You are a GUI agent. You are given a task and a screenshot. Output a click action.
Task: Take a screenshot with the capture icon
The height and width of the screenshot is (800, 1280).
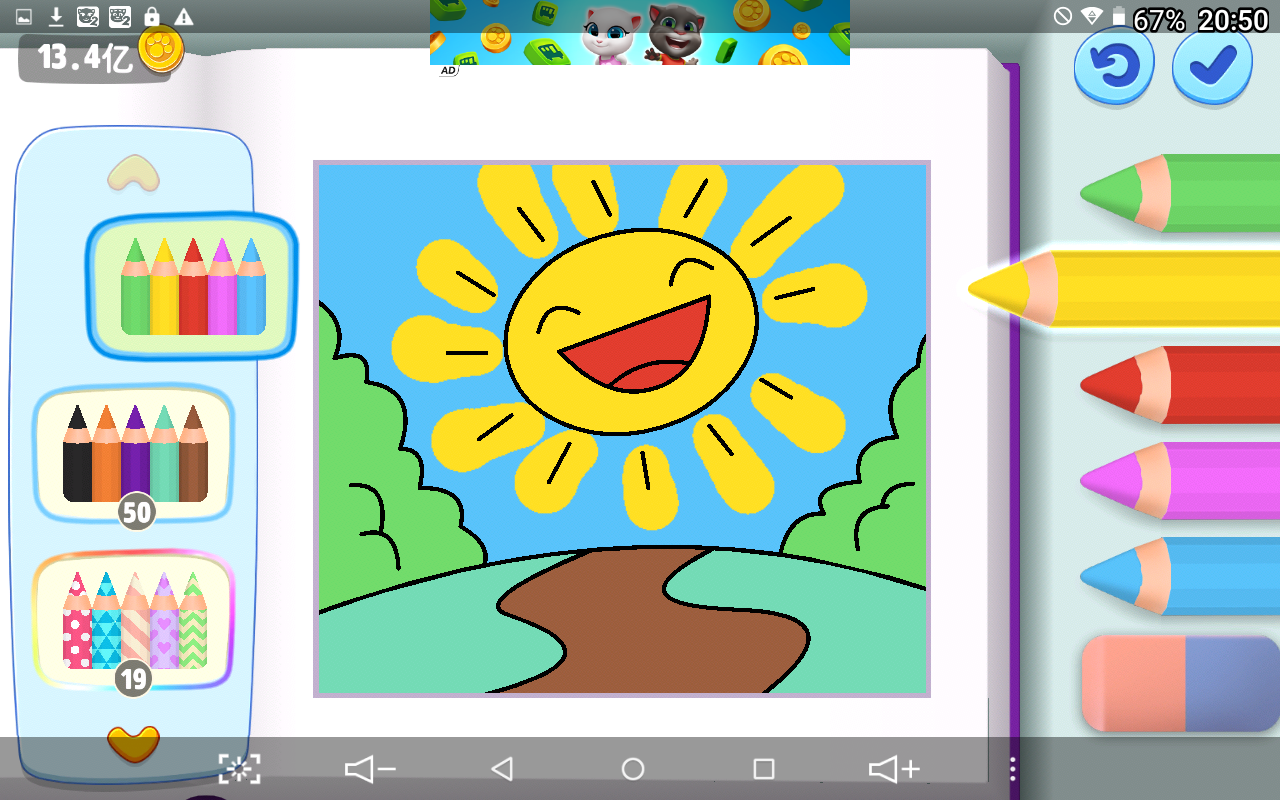click(240, 768)
